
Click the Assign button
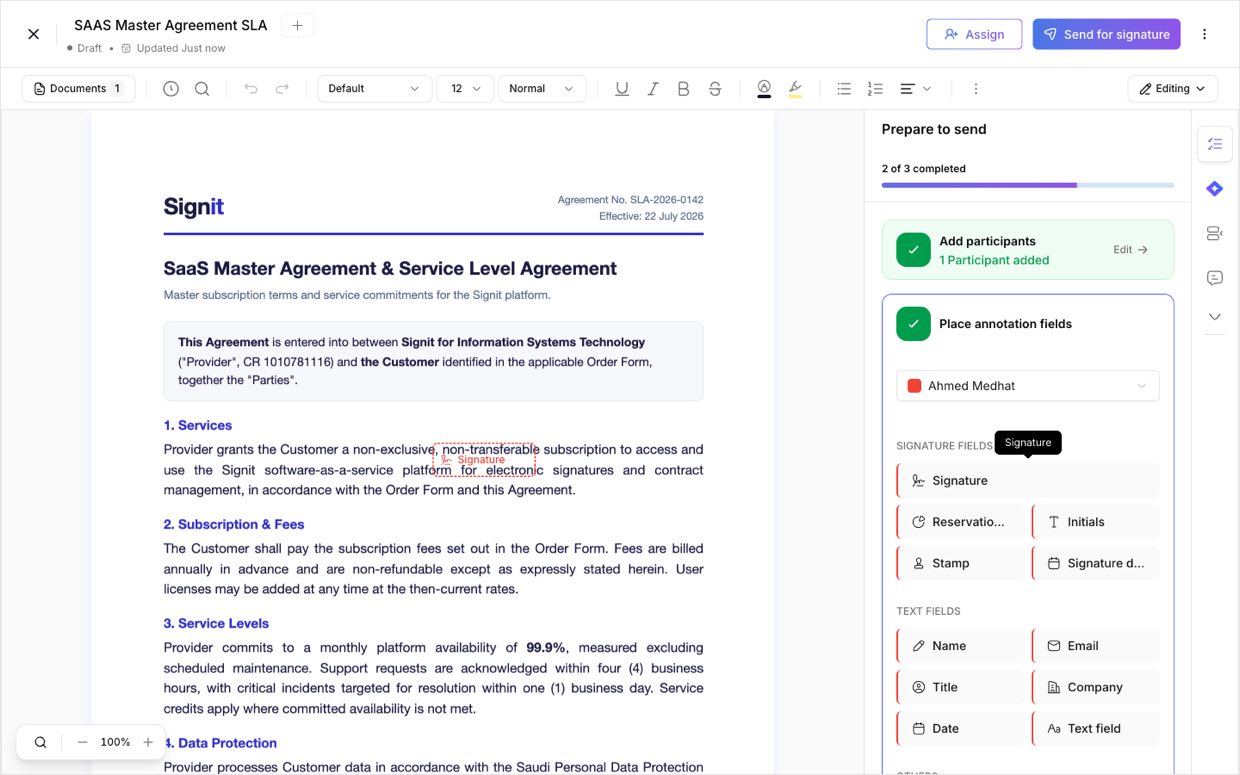974,34
